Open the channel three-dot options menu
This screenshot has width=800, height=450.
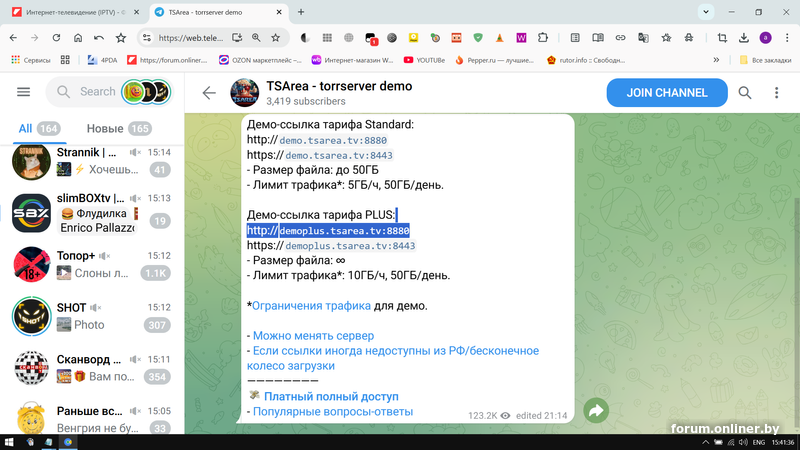pos(777,92)
